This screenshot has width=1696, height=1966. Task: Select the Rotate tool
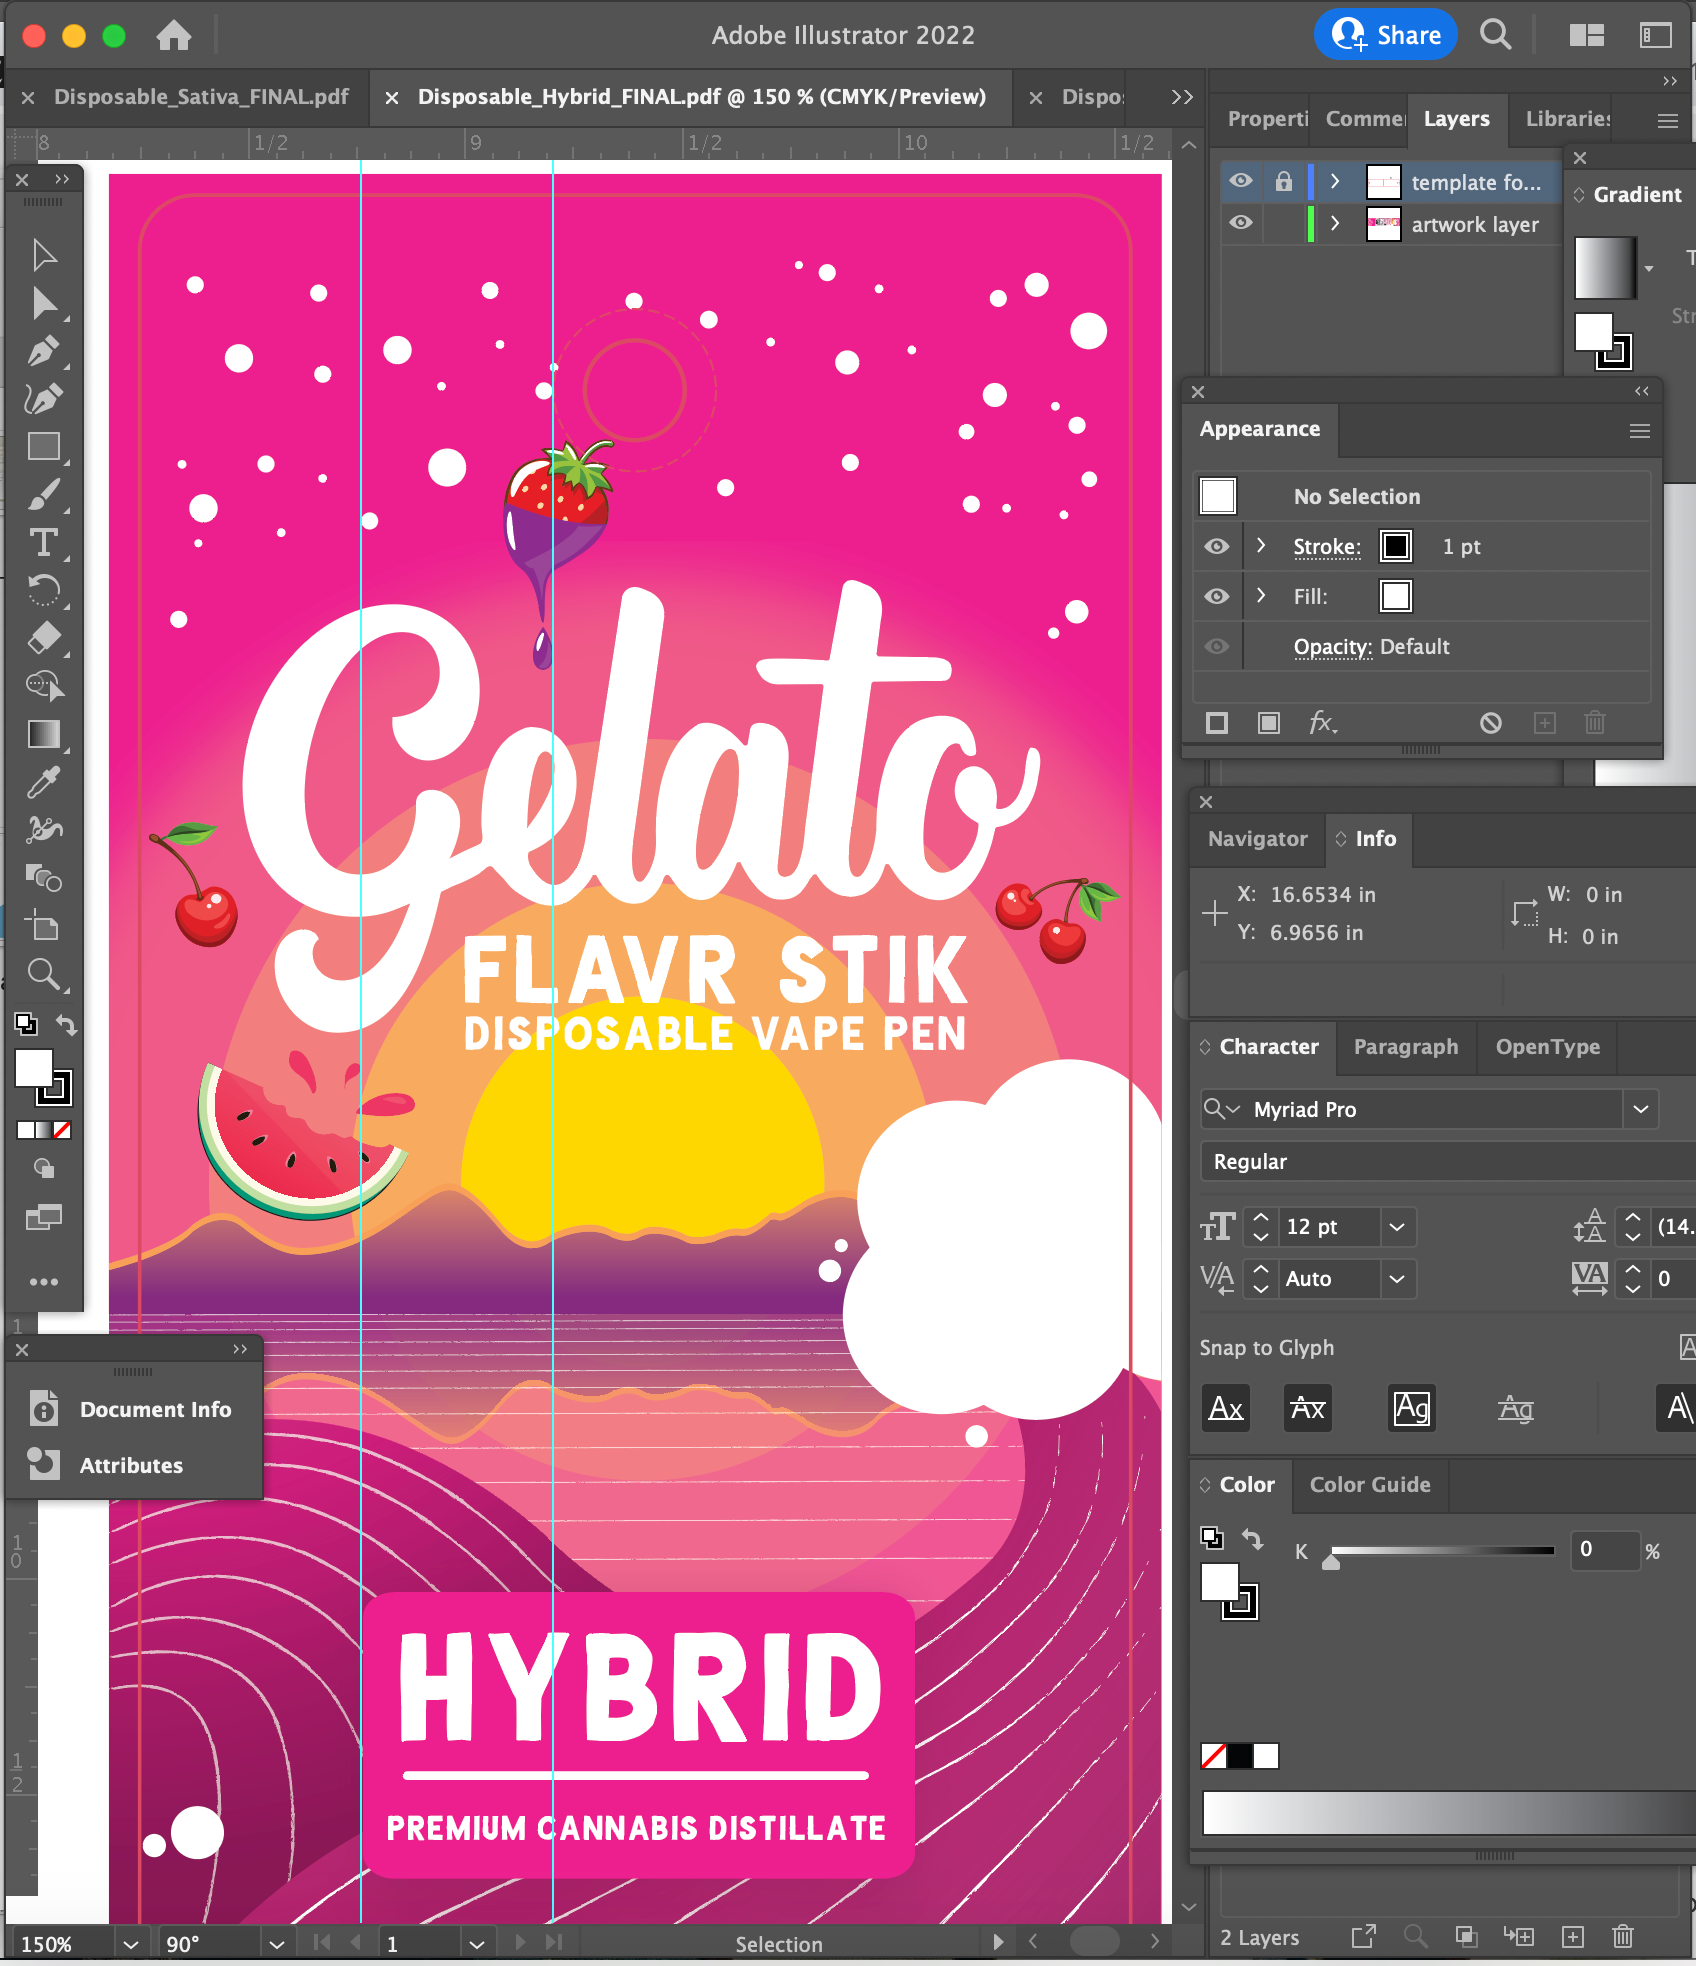coord(44,590)
